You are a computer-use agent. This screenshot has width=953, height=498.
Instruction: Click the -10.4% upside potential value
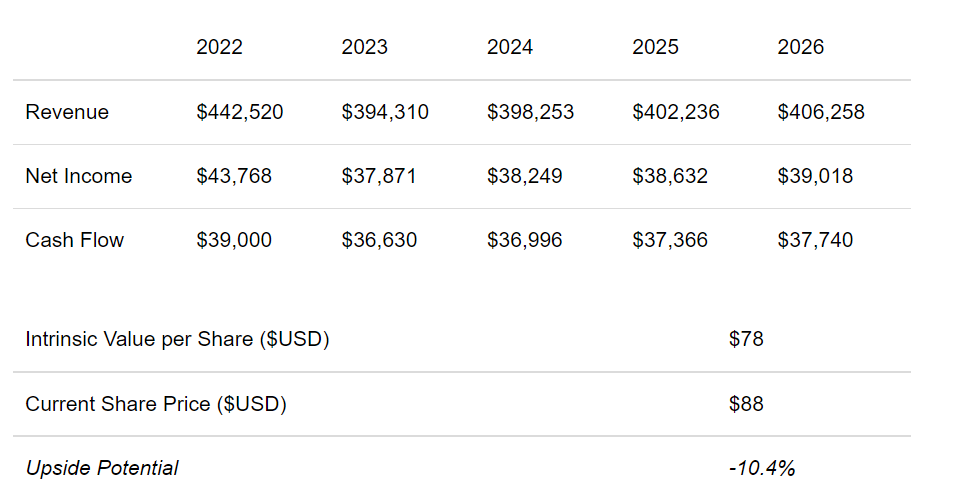coord(762,468)
